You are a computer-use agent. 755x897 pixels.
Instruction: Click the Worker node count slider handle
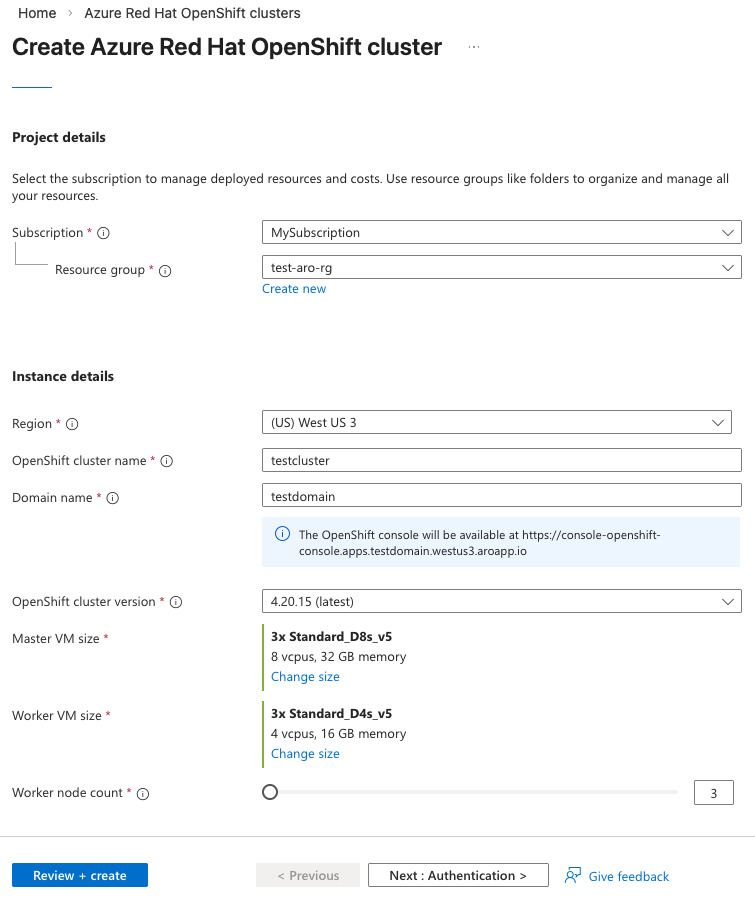click(270, 792)
